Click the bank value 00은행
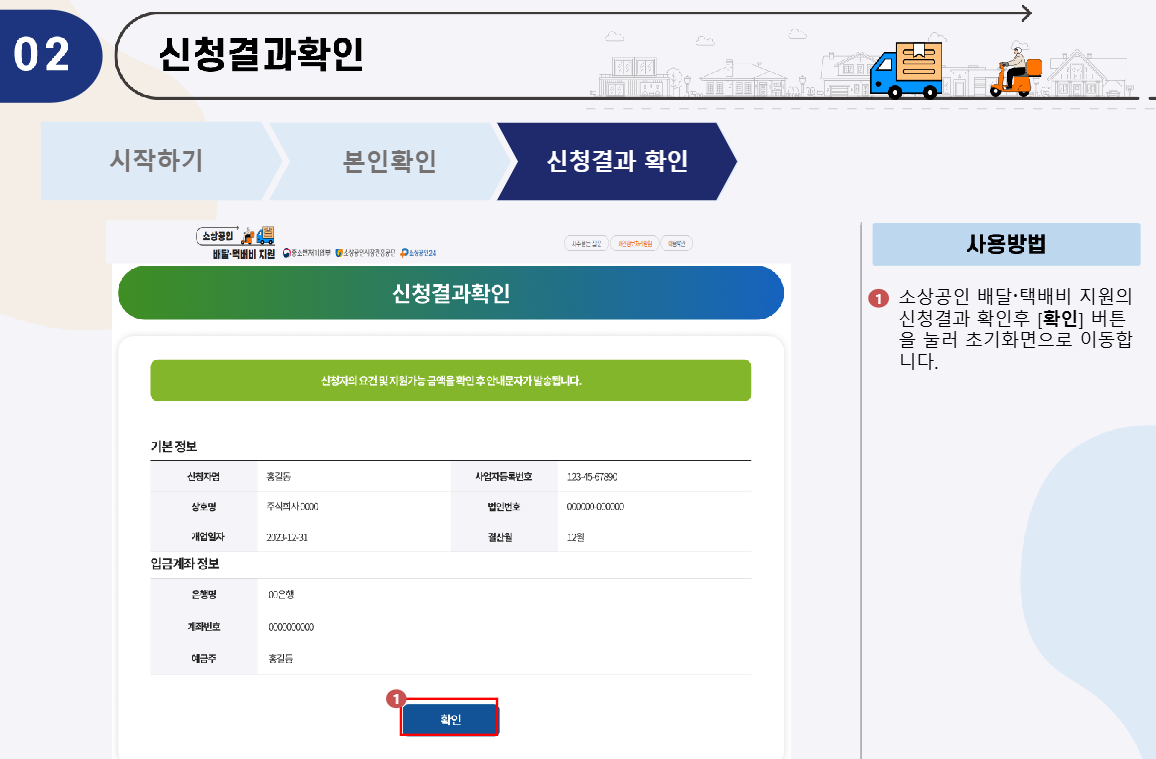The height and width of the screenshot is (759, 1156). click(x=281, y=595)
